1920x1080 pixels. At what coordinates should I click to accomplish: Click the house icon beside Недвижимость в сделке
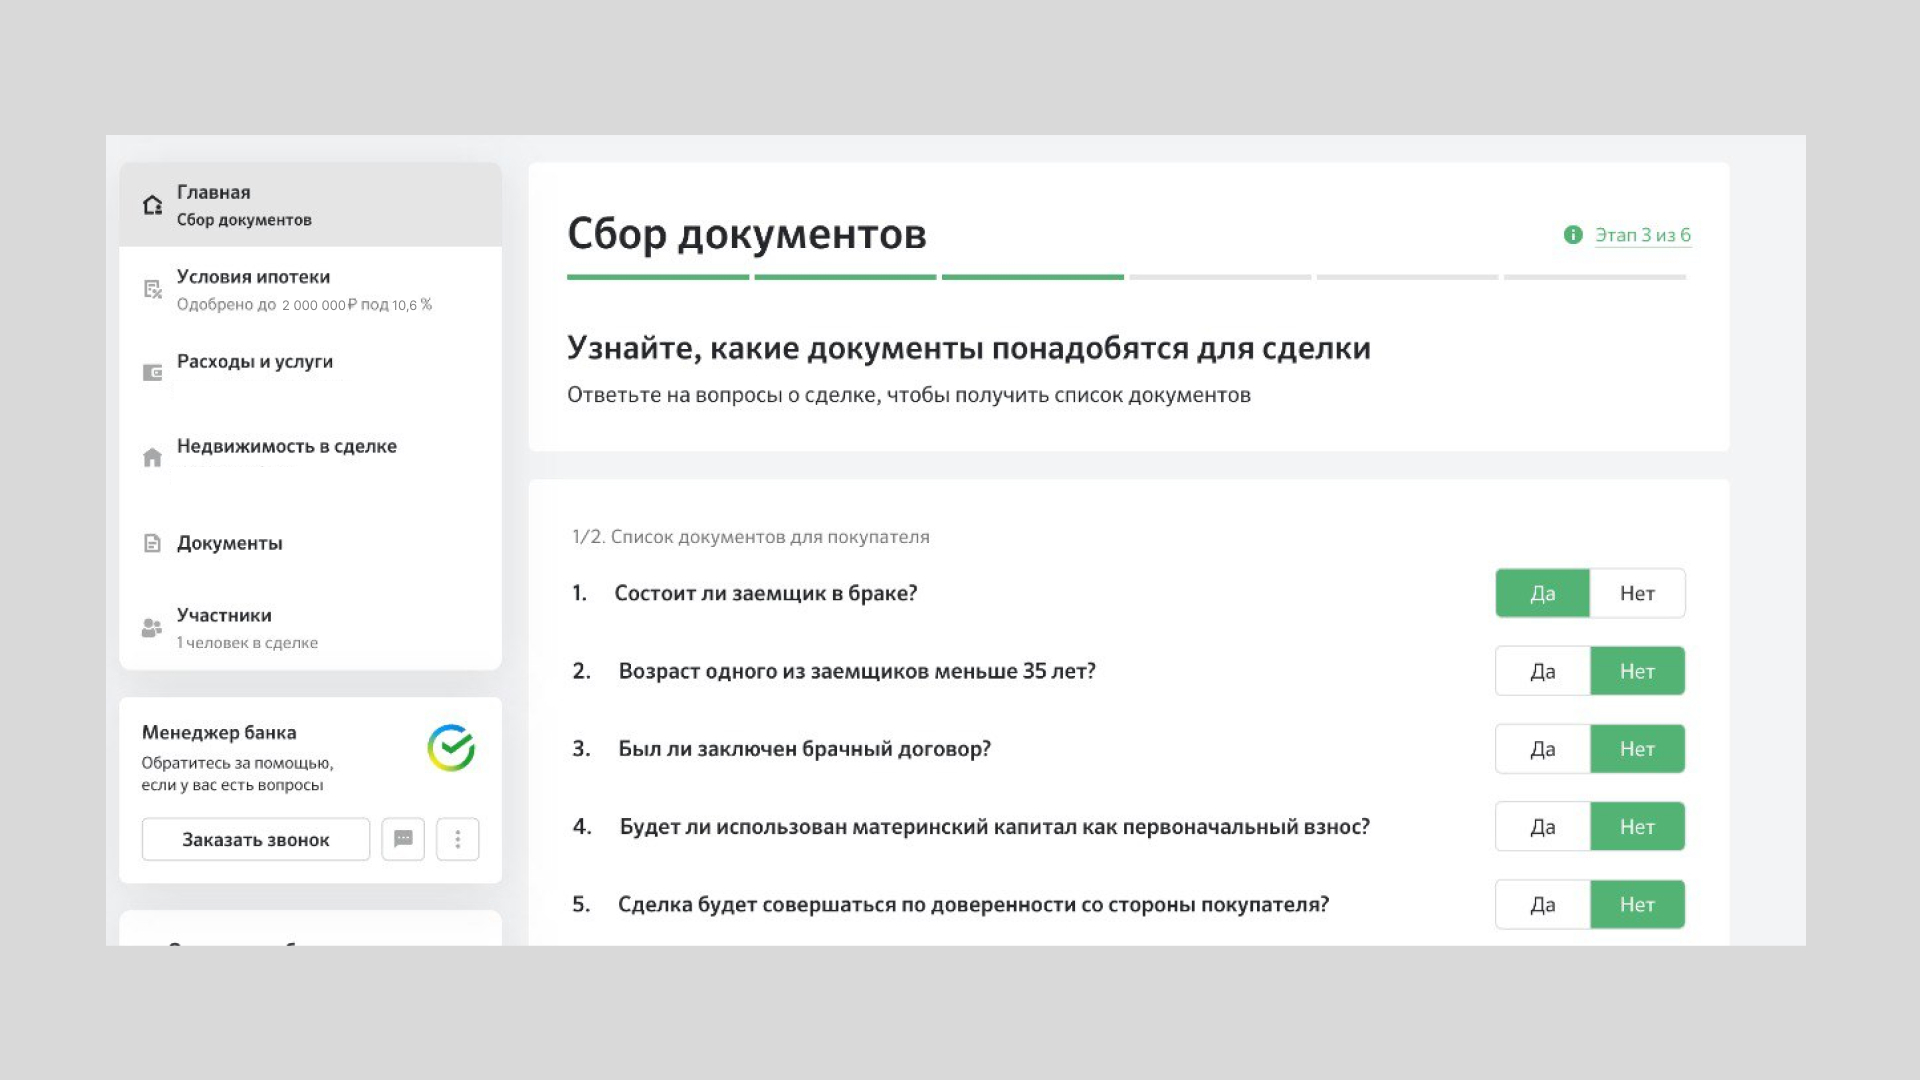pyautogui.click(x=152, y=457)
